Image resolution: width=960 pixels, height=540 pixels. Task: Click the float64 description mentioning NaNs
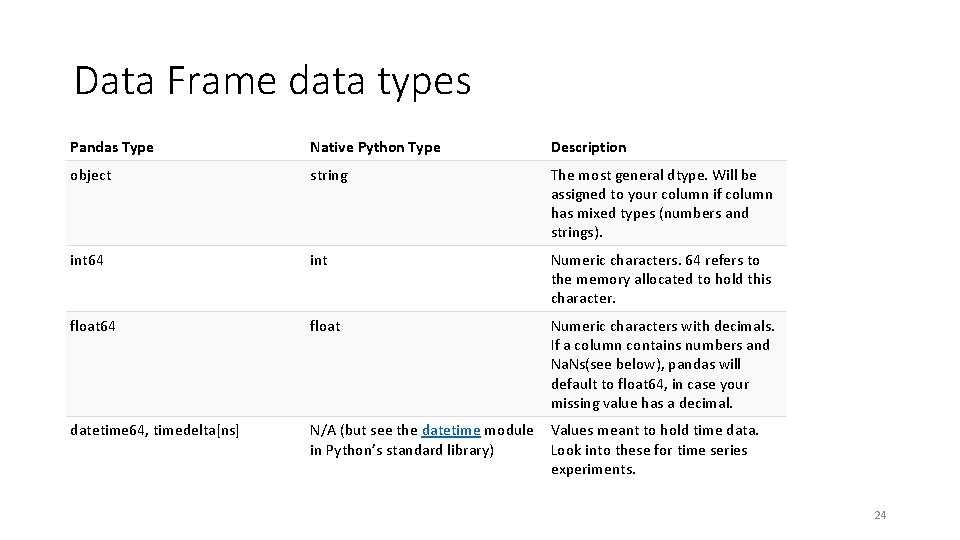coord(663,364)
